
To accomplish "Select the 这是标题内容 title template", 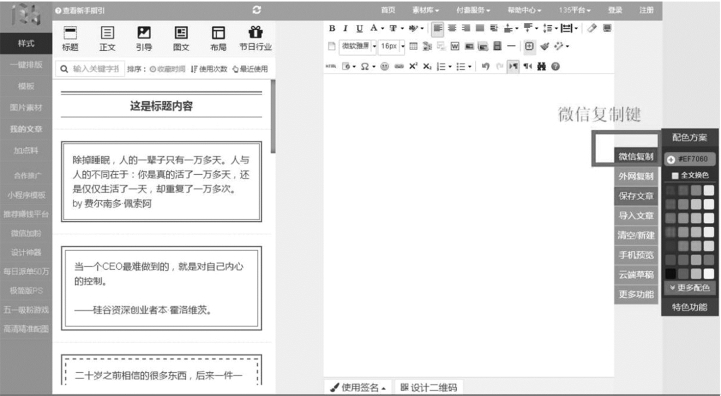I will tap(161, 106).
